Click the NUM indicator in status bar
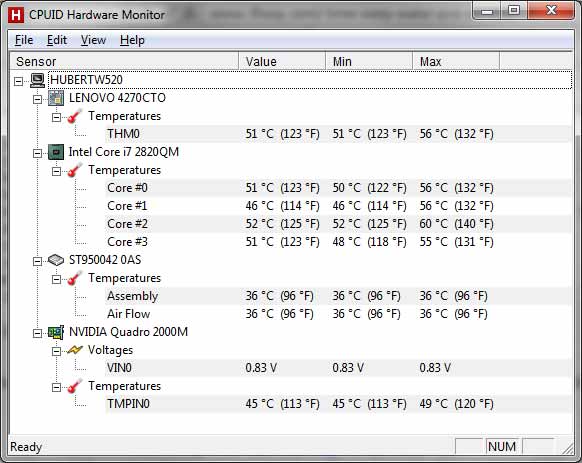 point(502,447)
